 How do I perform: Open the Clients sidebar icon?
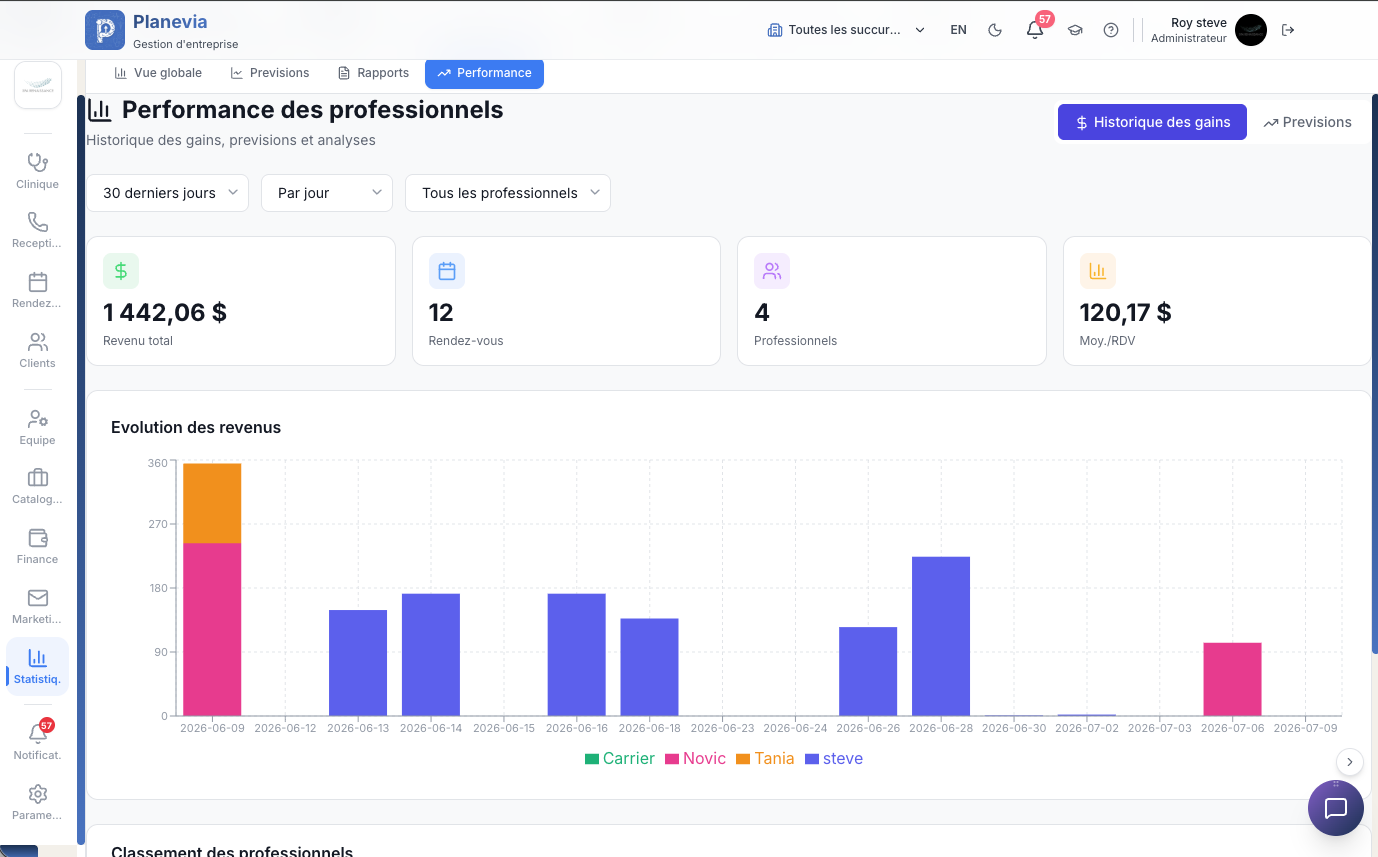click(x=38, y=342)
